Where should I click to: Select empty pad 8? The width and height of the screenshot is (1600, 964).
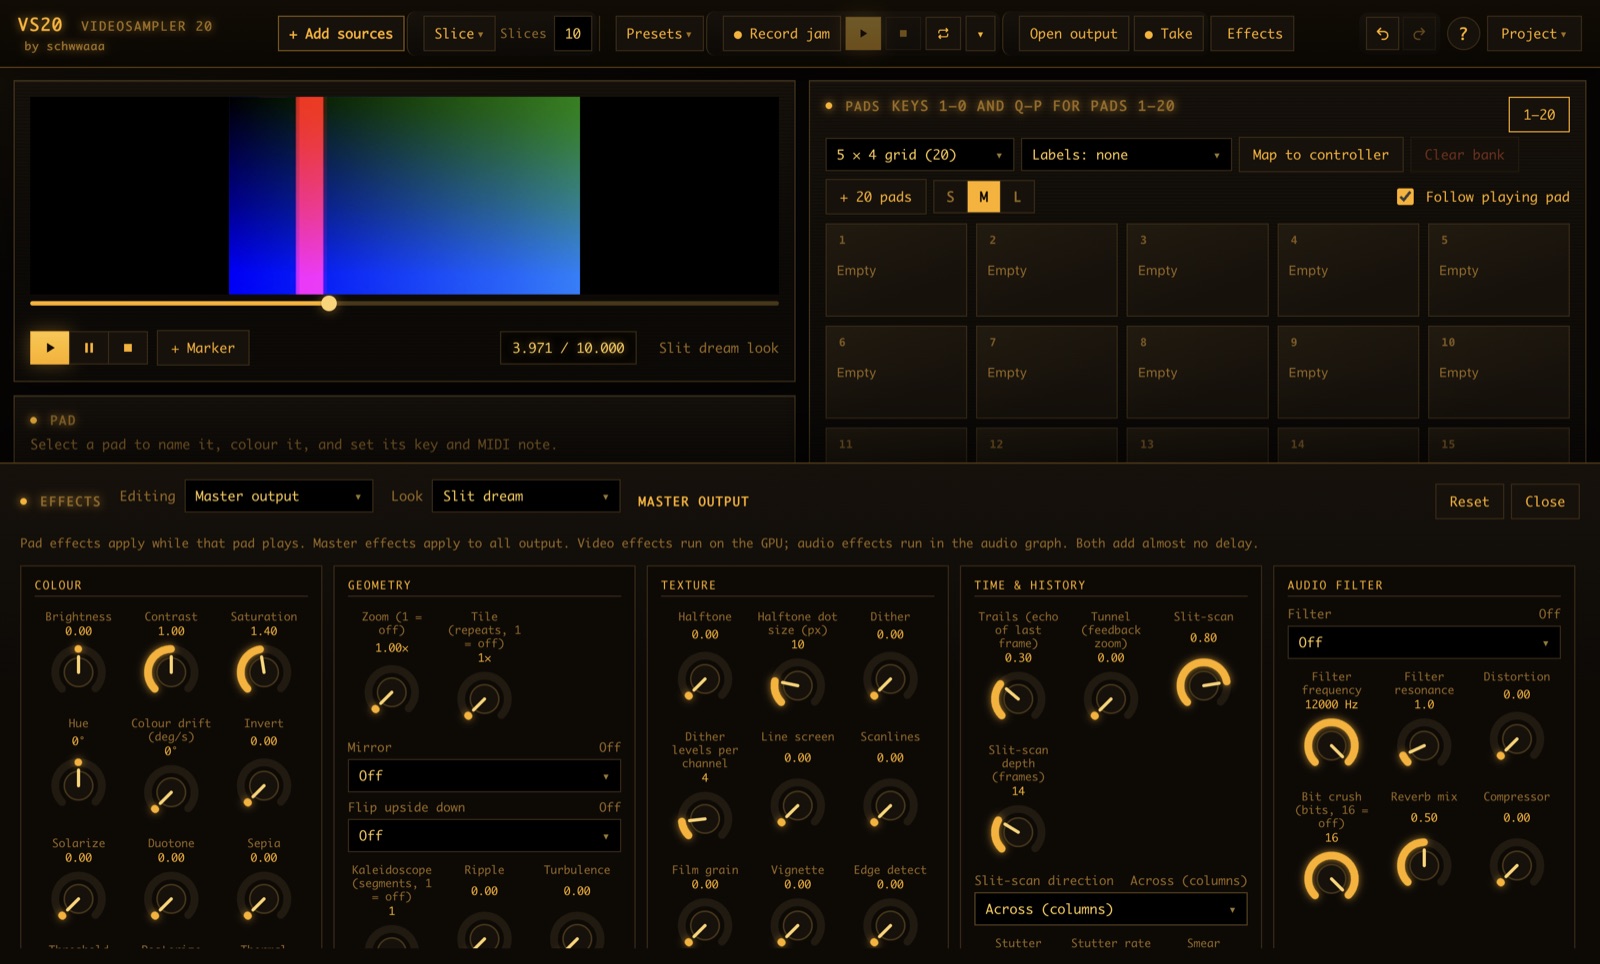coord(1197,372)
